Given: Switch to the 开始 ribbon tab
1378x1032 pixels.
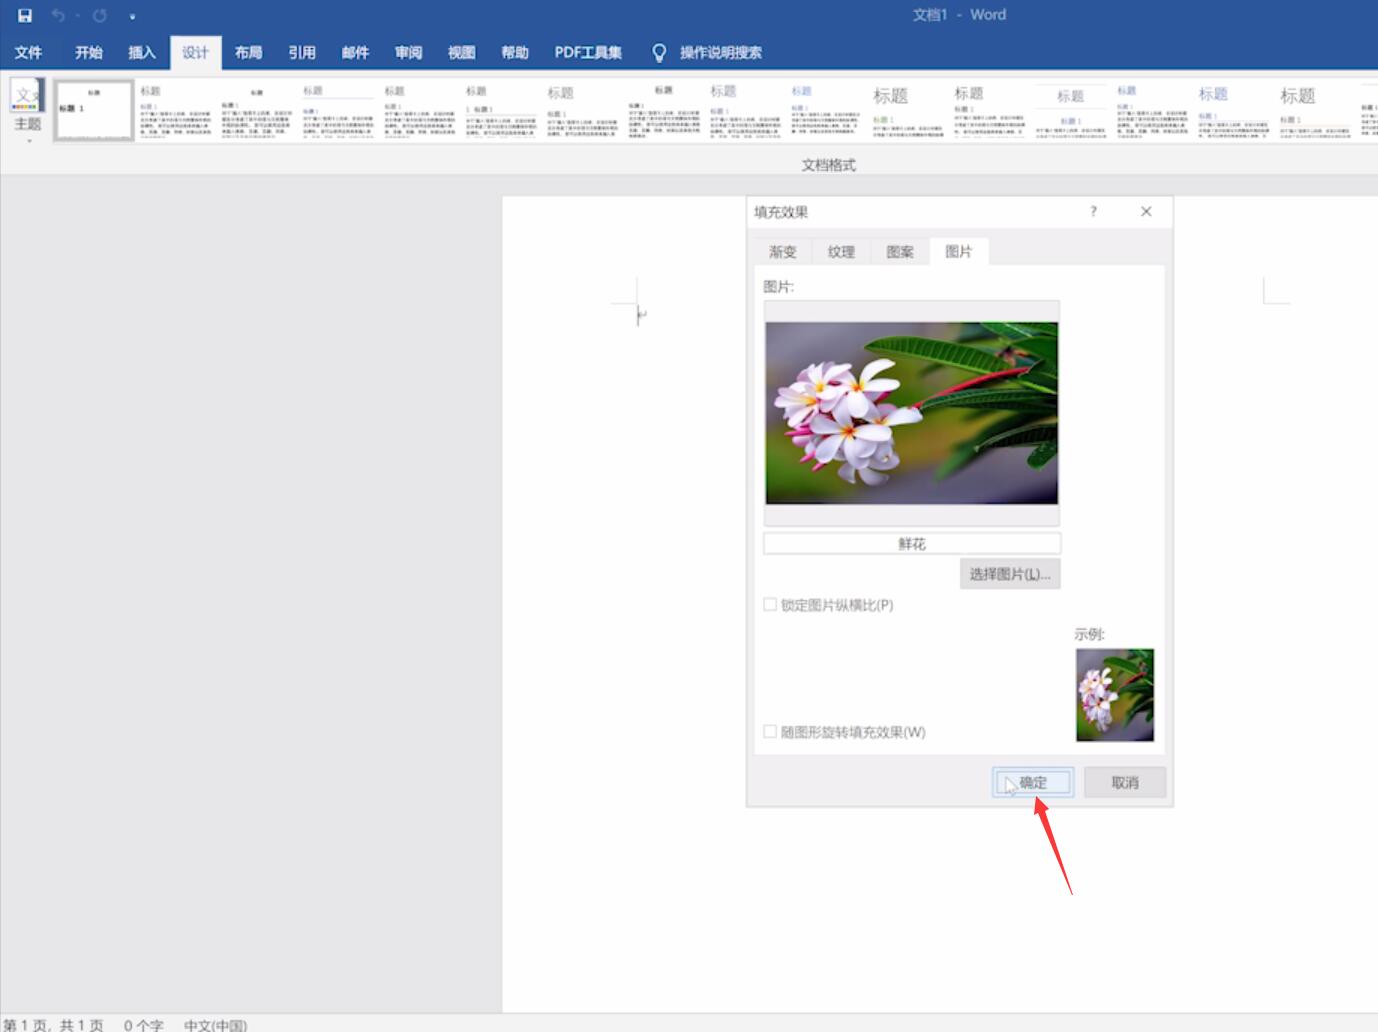Looking at the screenshot, I should coord(89,52).
